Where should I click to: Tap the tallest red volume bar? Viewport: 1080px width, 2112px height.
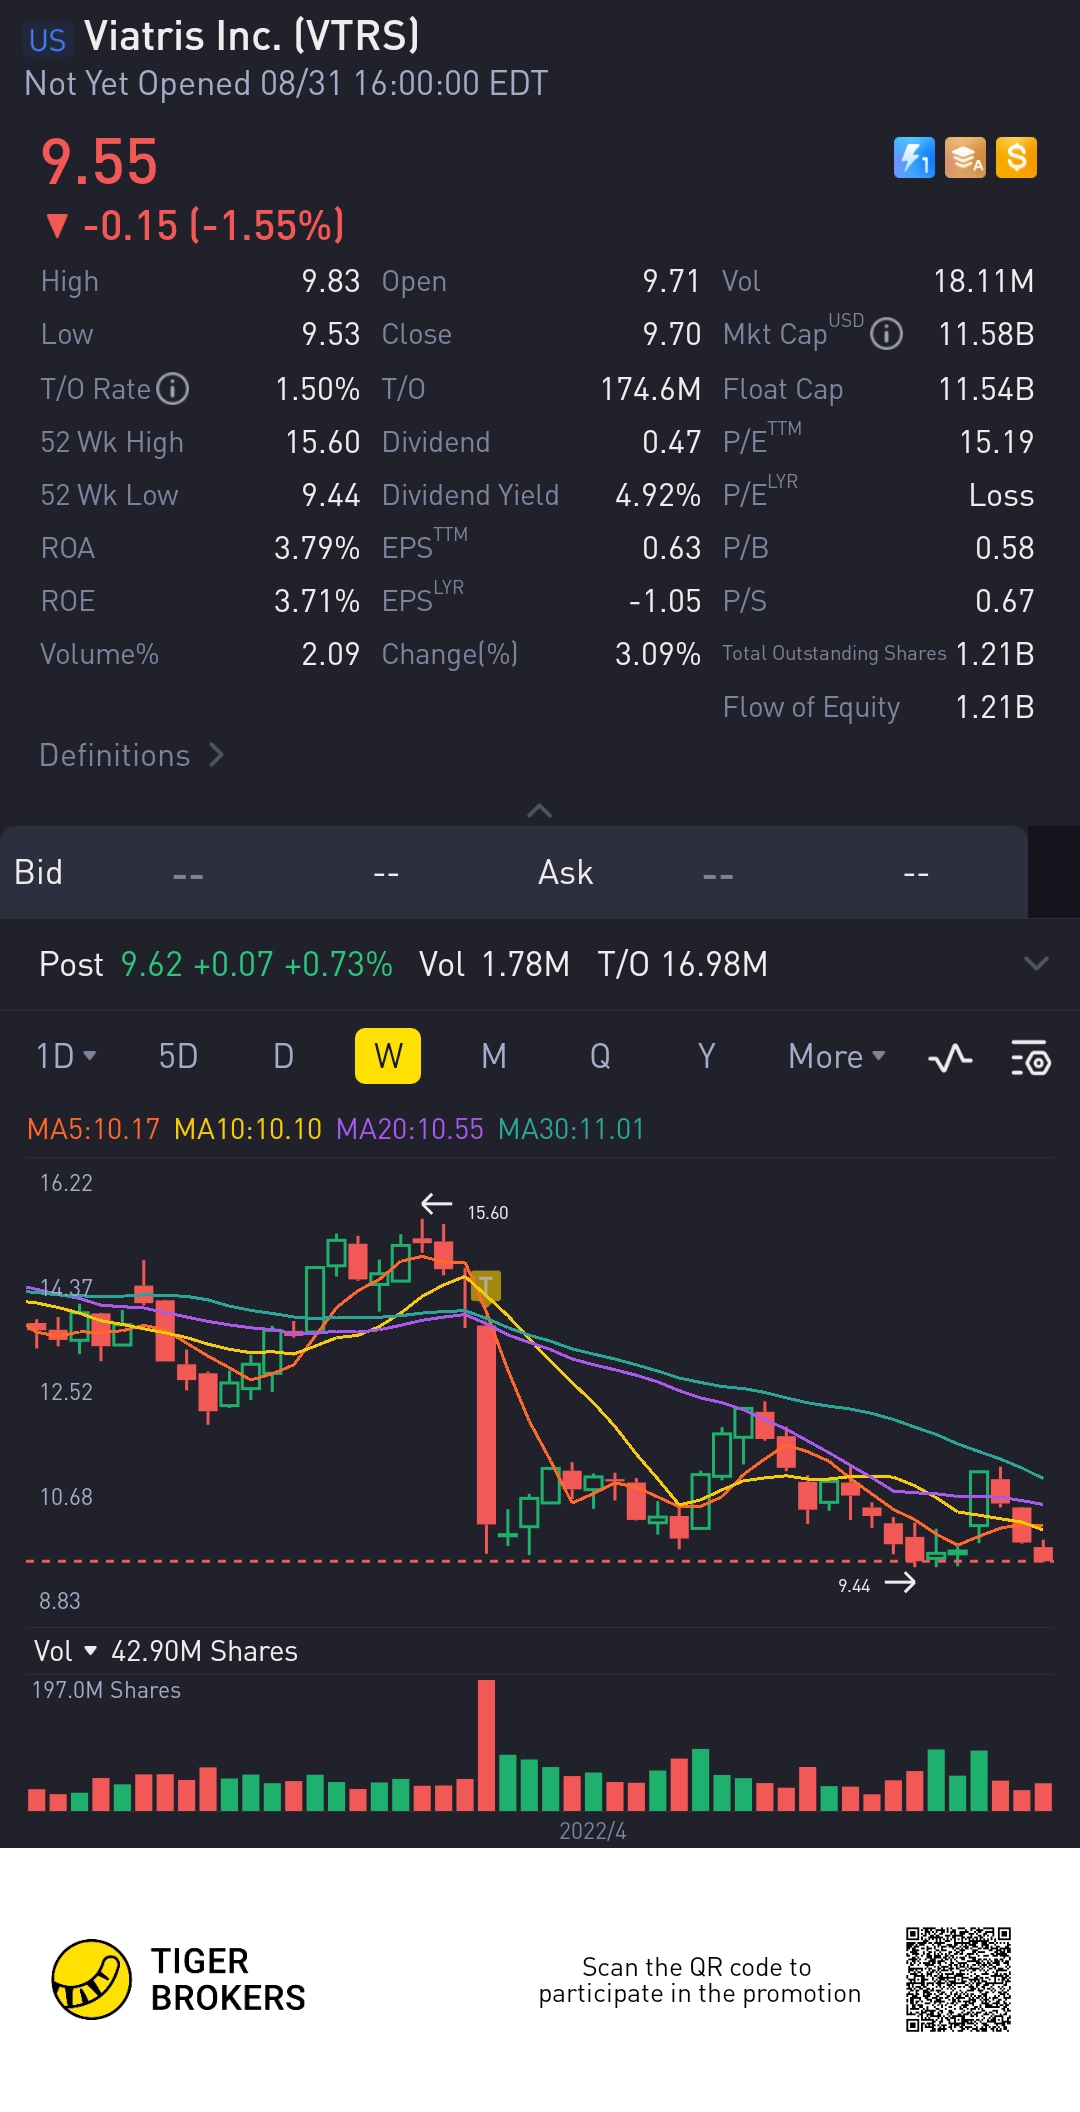(x=487, y=1745)
